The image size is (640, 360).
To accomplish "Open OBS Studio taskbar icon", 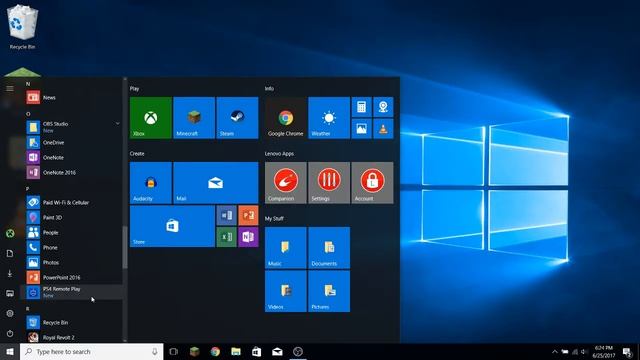I will (x=298, y=351).
